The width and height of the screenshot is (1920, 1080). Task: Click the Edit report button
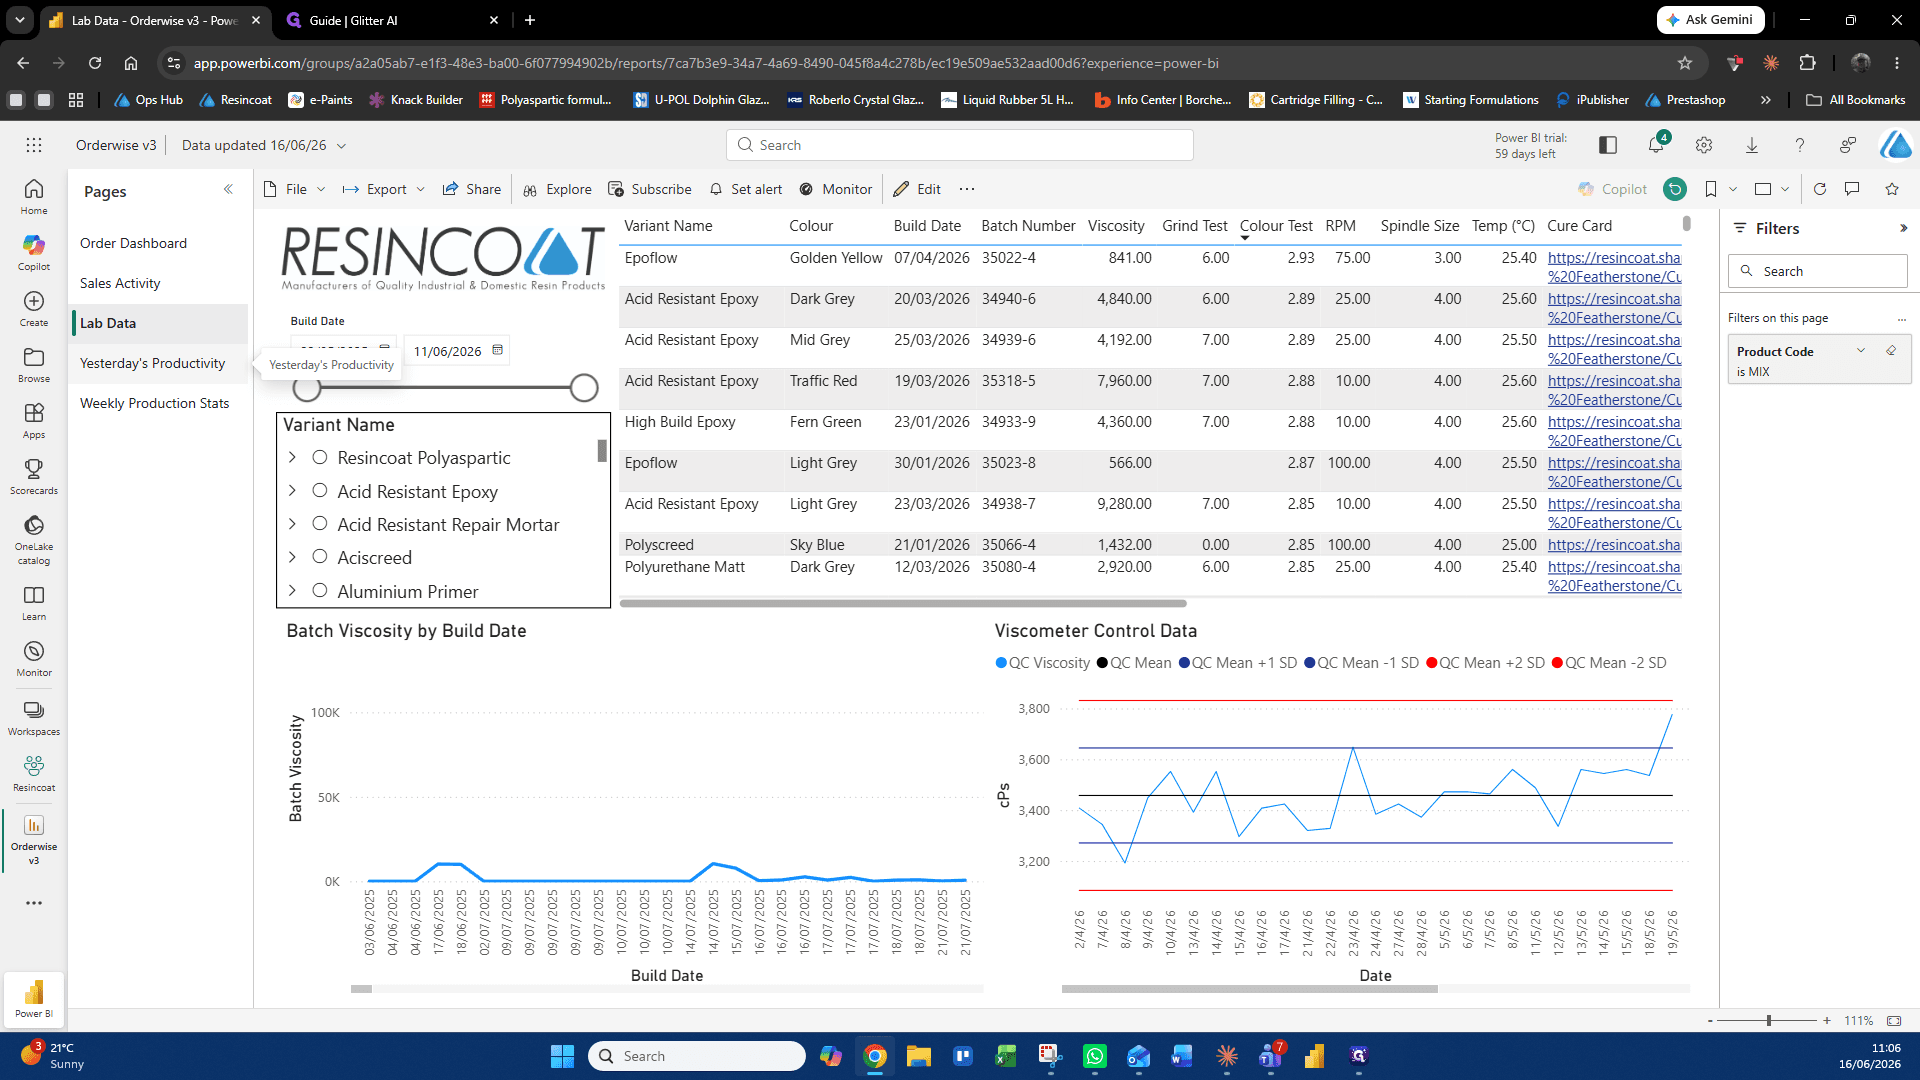click(x=917, y=189)
